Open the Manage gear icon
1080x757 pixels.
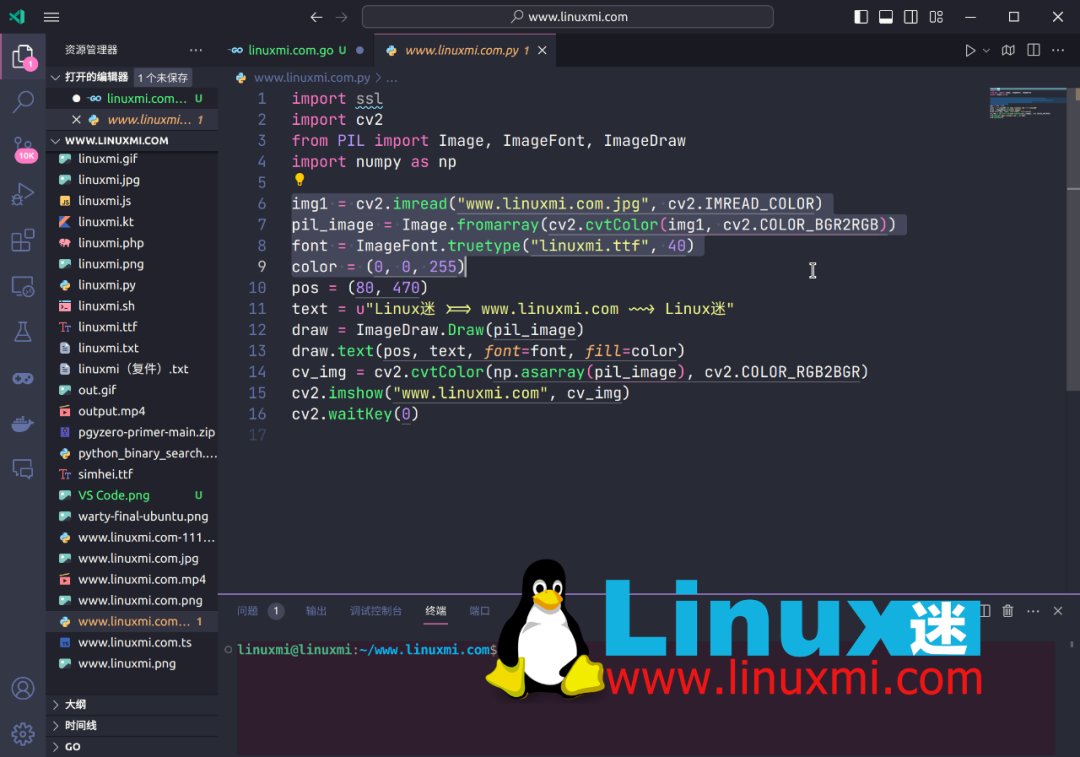pyautogui.click(x=23, y=734)
